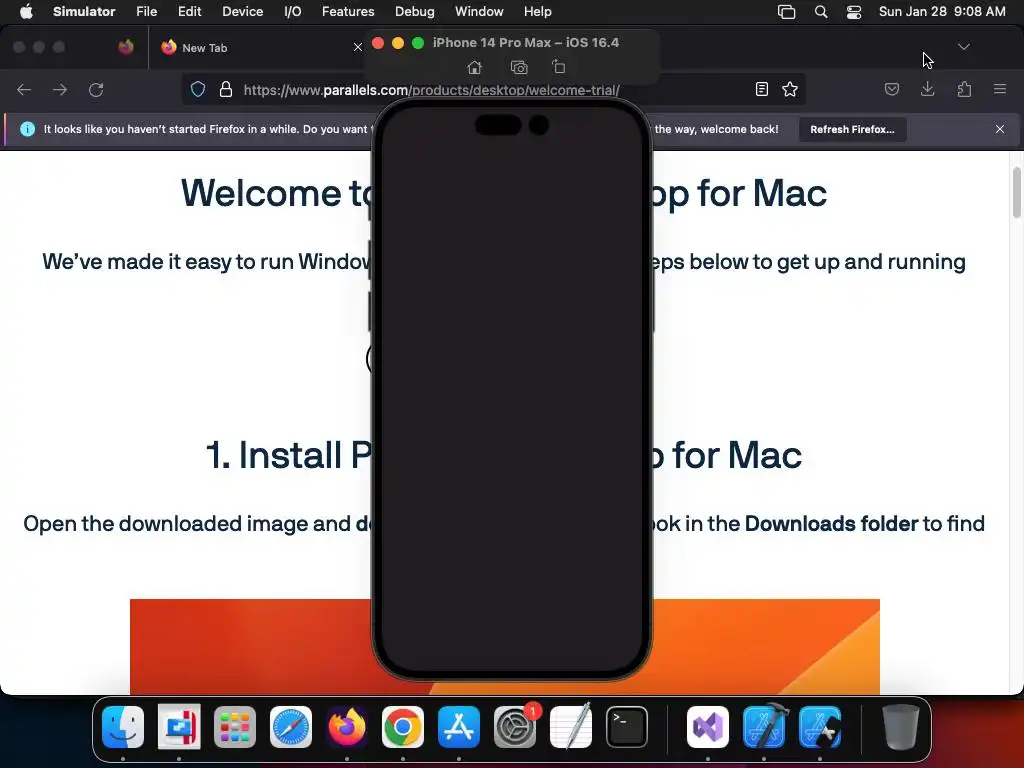The height and width of the screenshot is (768, 1024).
Task: Click the iPhone 14 Pro Max window title
Action: (x=526, y=42)
